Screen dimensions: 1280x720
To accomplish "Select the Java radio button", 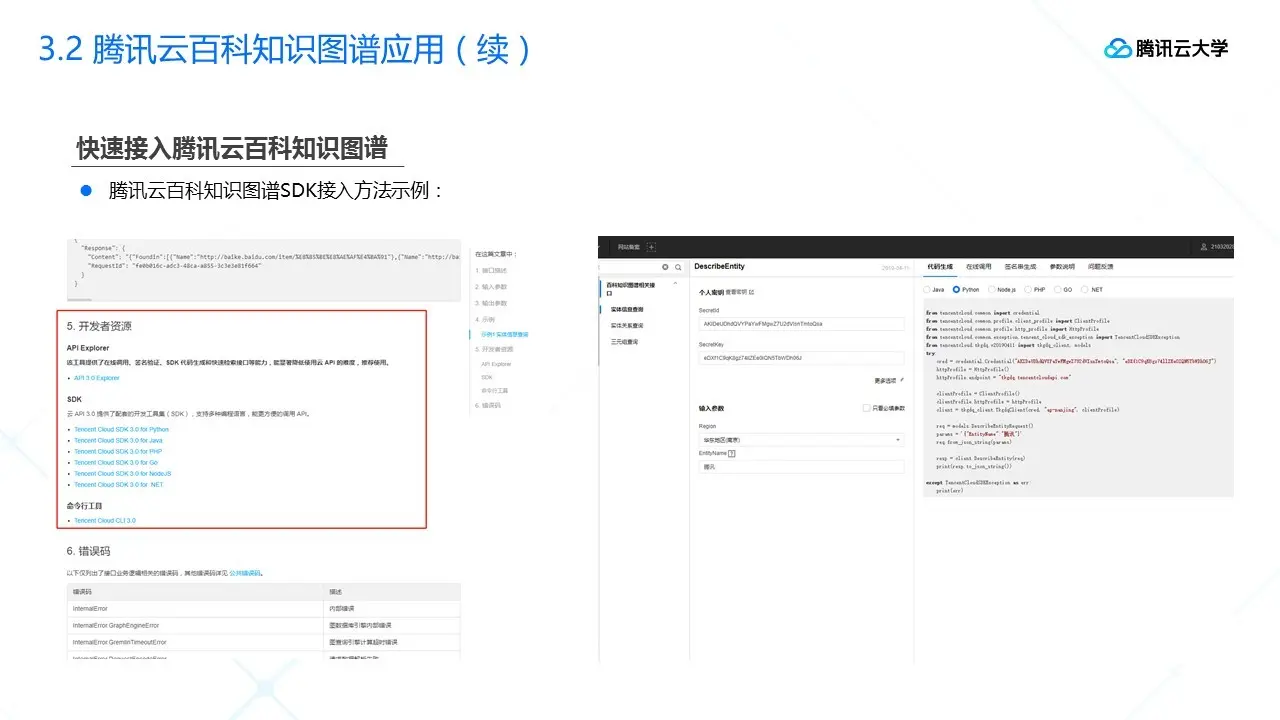I will (927, 289).
